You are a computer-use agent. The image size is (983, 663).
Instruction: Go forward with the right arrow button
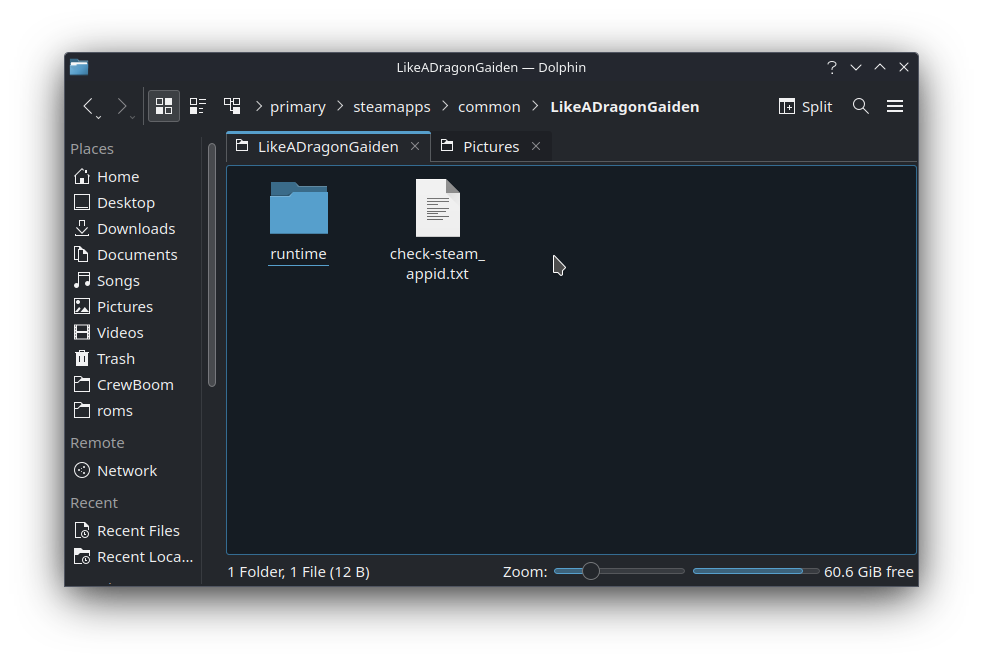point(122,106)
